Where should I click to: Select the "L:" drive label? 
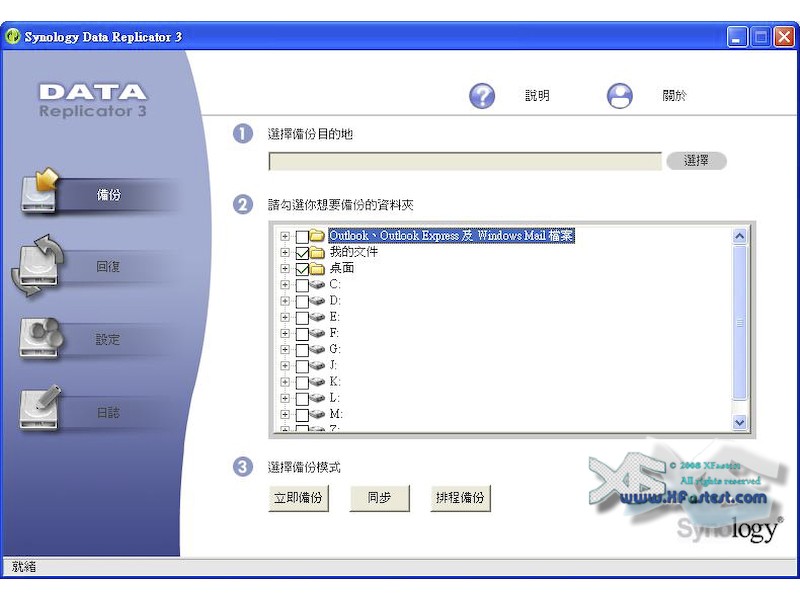click(334, 398)
